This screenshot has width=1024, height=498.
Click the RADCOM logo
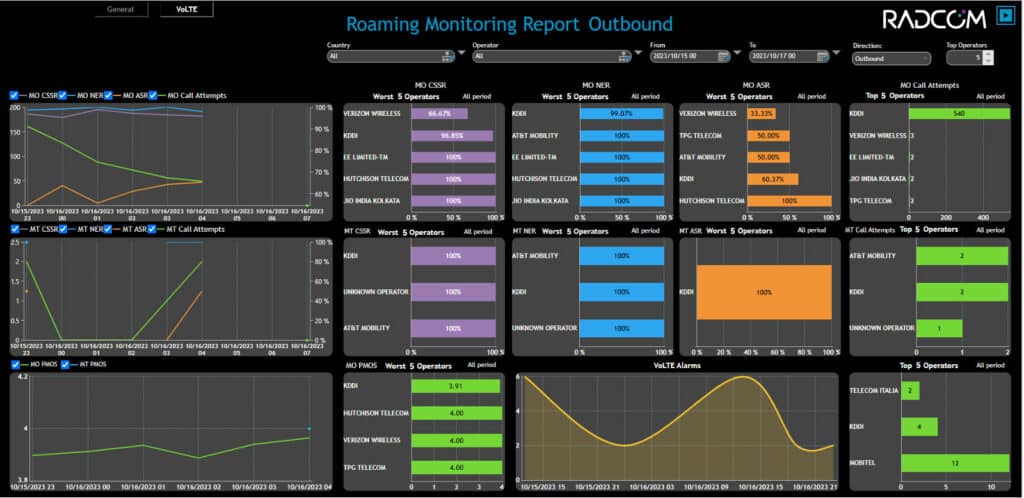point(935,19)
